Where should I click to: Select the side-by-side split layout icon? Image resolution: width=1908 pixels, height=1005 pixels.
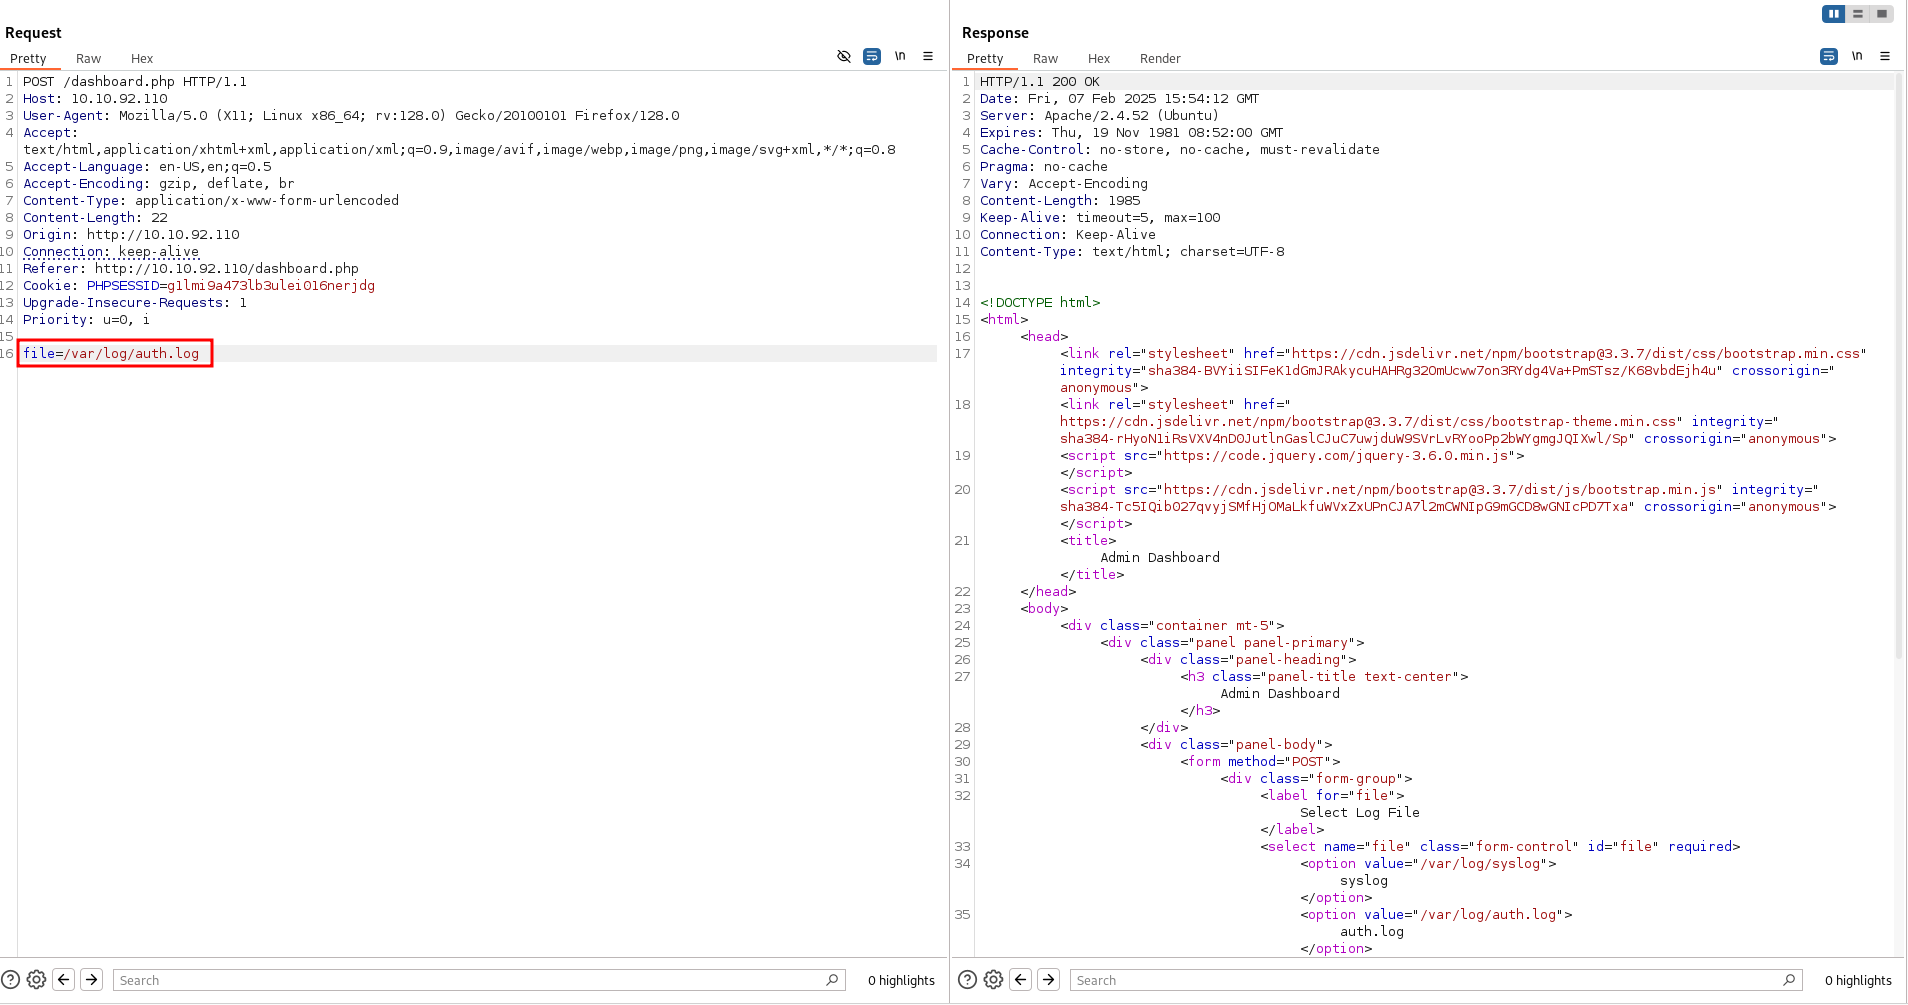coord(1833,14)
